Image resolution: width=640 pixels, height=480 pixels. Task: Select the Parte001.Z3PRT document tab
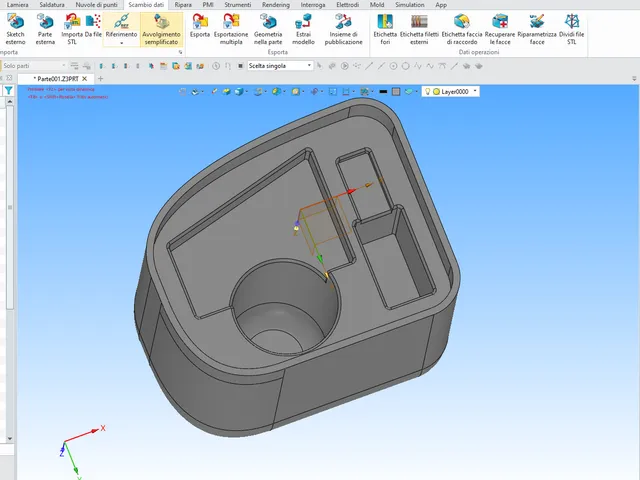tap(56, 79)
